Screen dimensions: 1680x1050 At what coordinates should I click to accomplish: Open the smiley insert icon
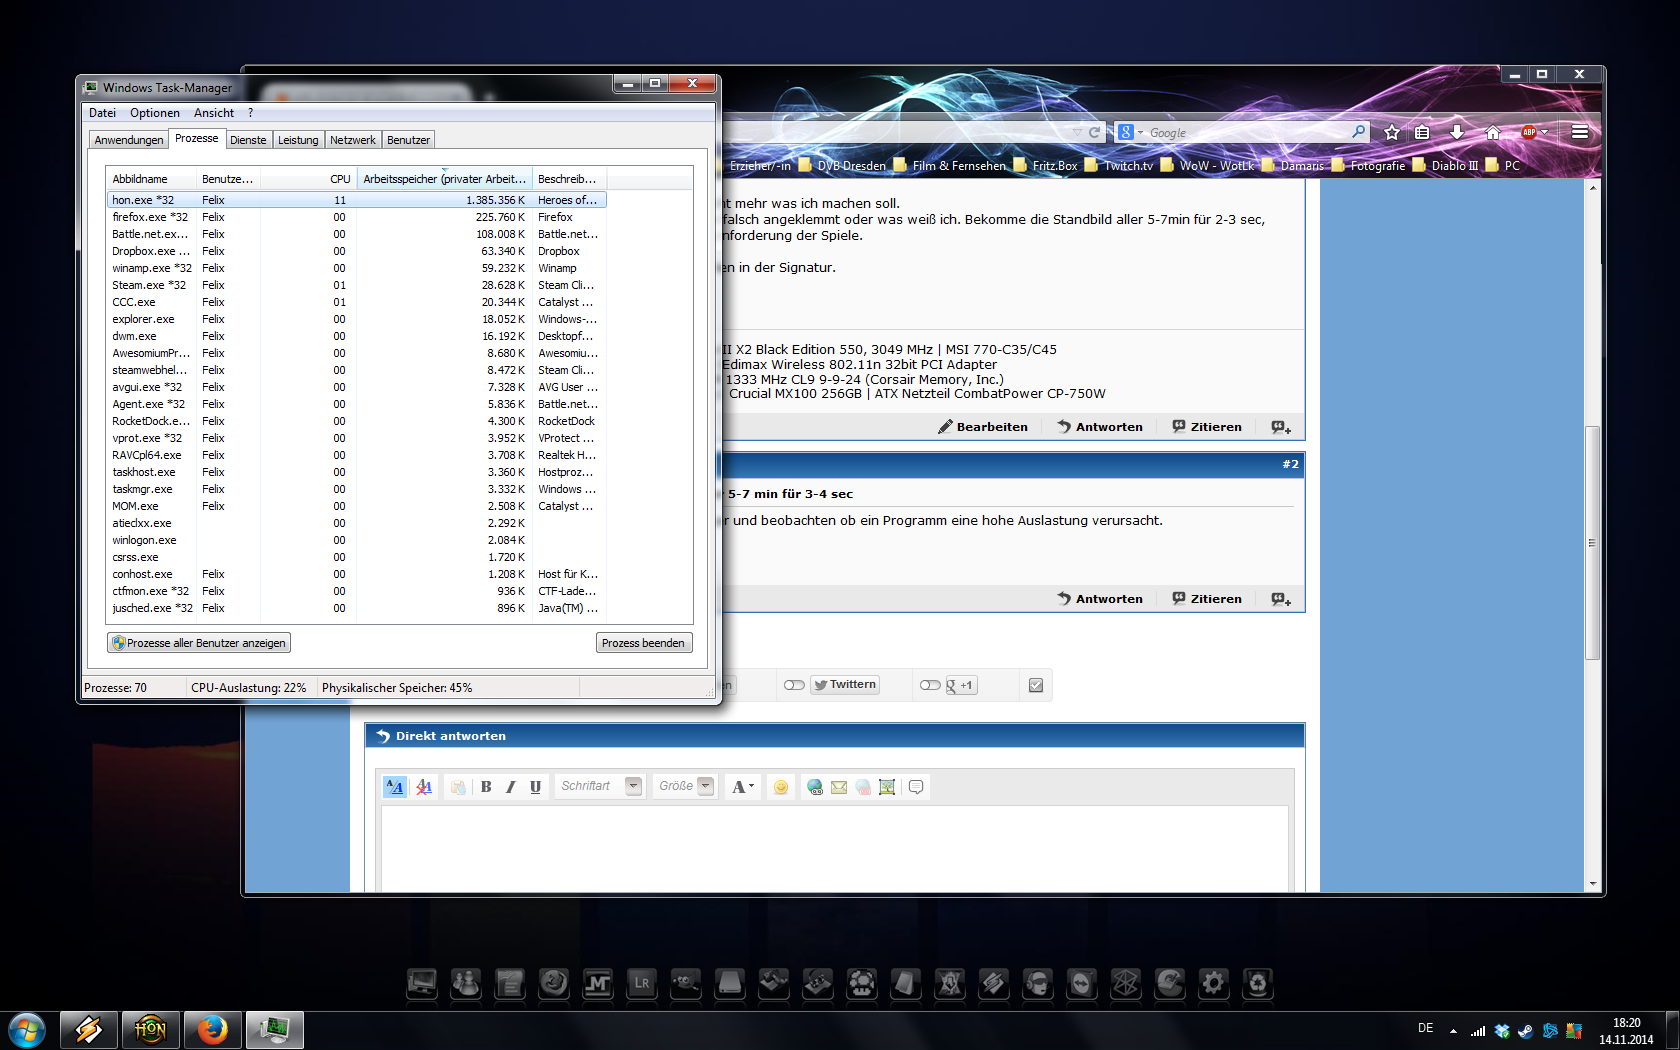click(x=781, y=787)
